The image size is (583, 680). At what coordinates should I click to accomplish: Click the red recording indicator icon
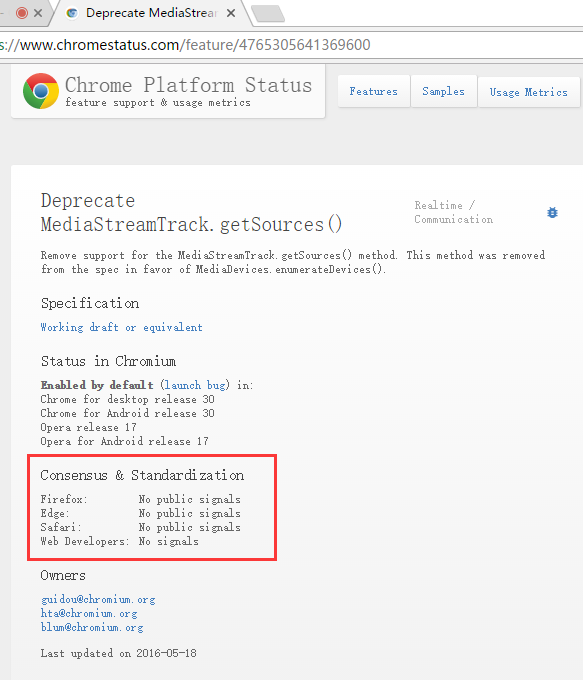(22, 13)
